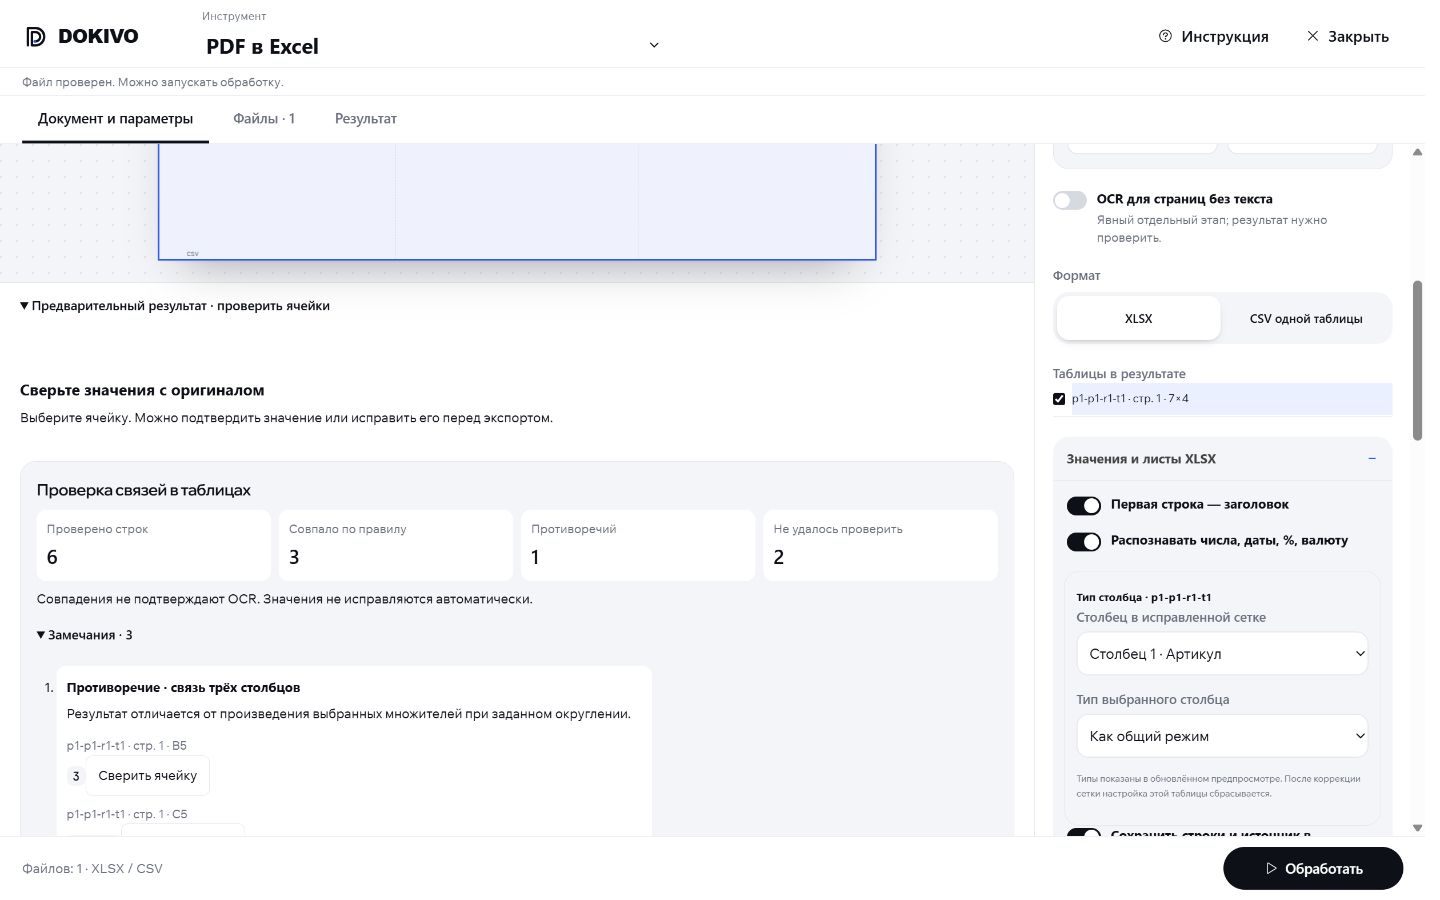Click the Файлов: 1 · XLSX / CSV status text
Viewport: 1440px width, 900px height.
coord(92,868)
